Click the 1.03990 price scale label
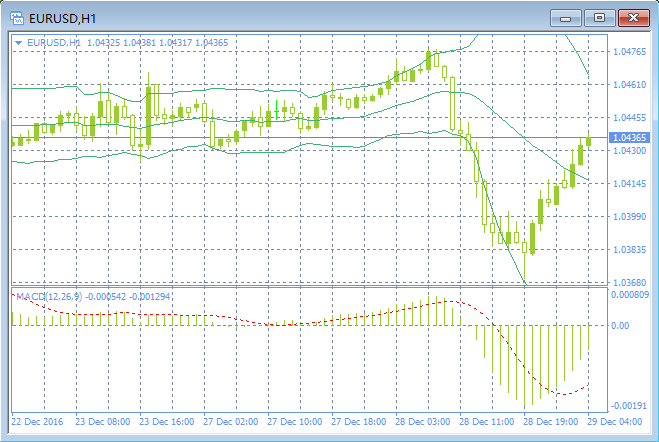This screenshot has width=659, height=442. (x=629, y=216)
